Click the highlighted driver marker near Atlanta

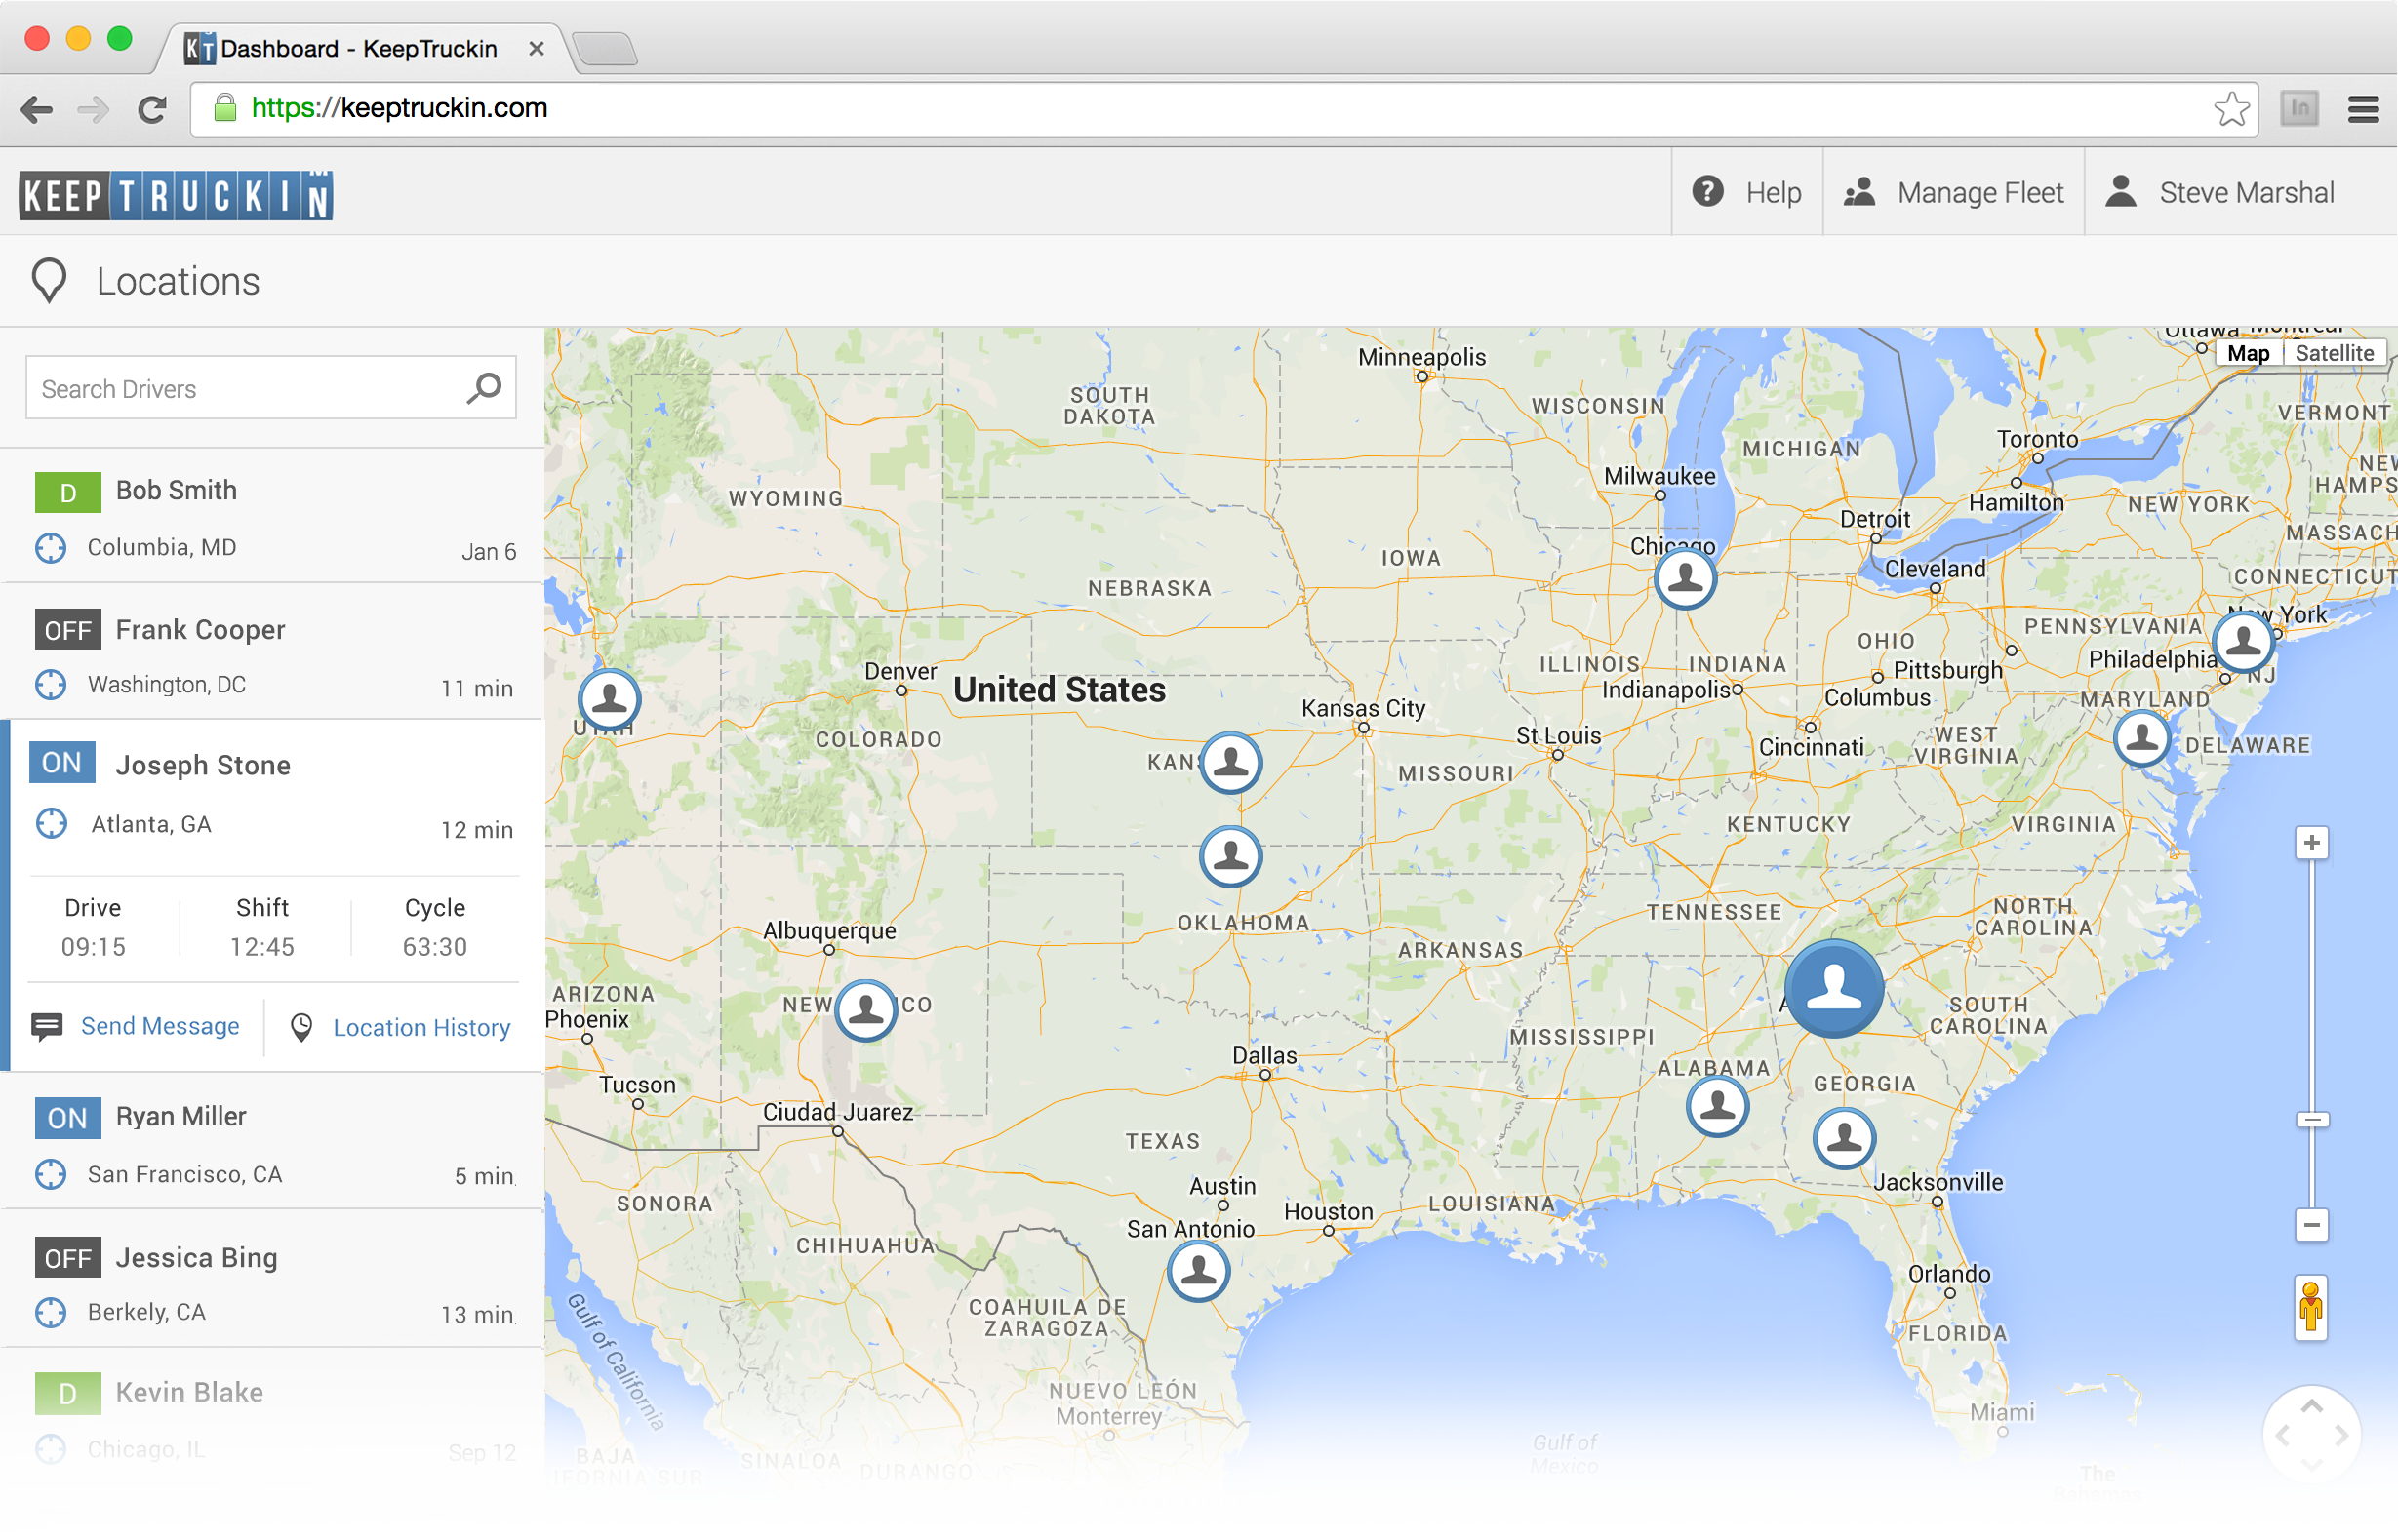click(x=1833, y=988)
